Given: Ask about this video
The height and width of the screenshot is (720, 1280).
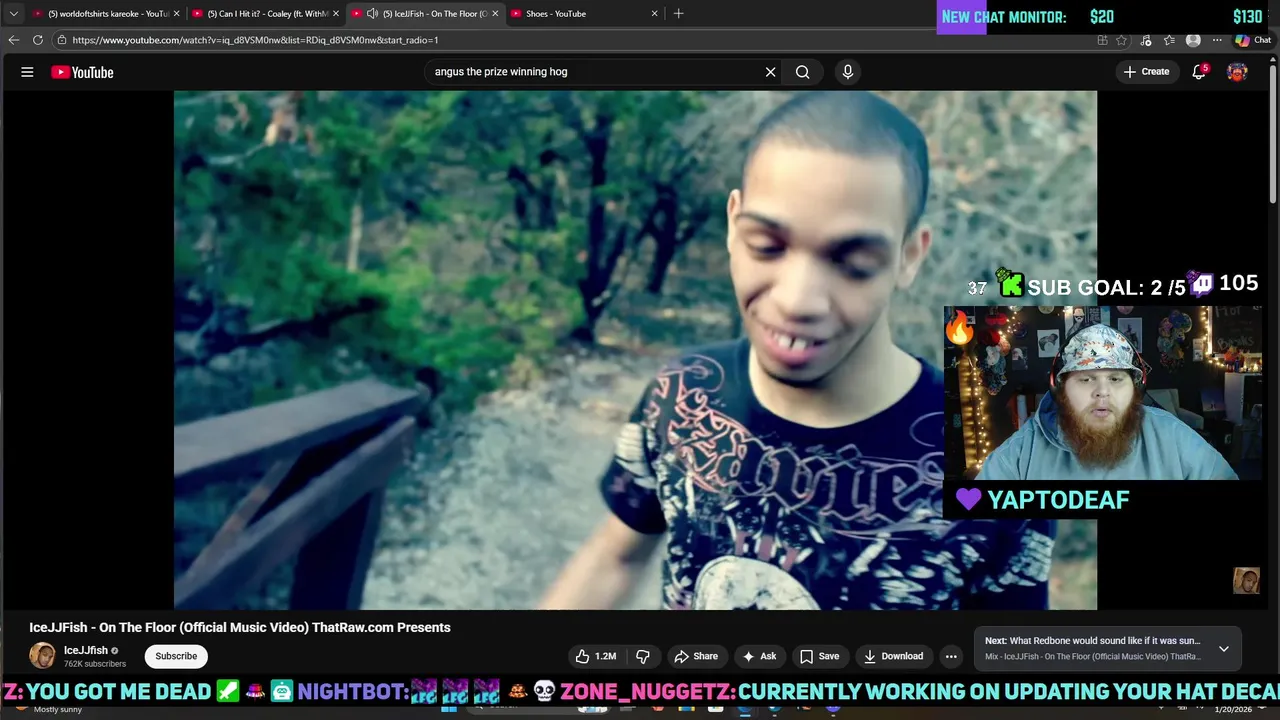Looking at the screenshot, I should 759,656.
